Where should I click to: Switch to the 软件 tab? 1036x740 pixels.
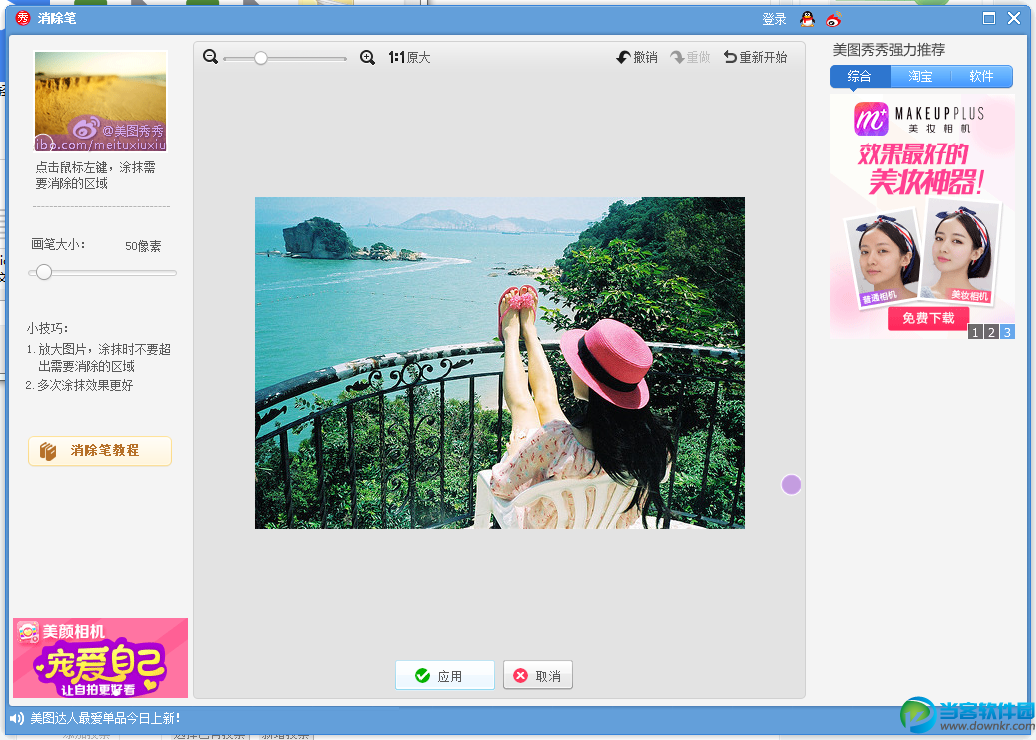click(982, 77)
